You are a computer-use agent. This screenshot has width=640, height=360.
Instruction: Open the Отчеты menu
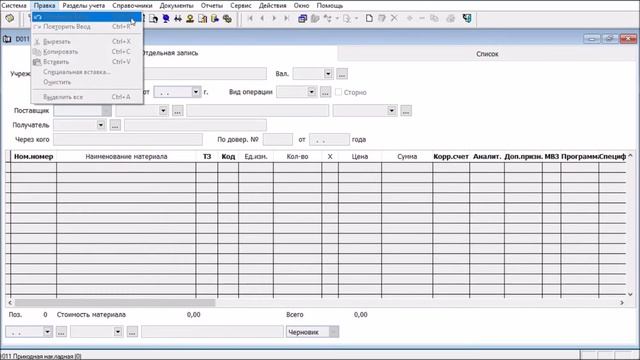click(x=212, y=6)
